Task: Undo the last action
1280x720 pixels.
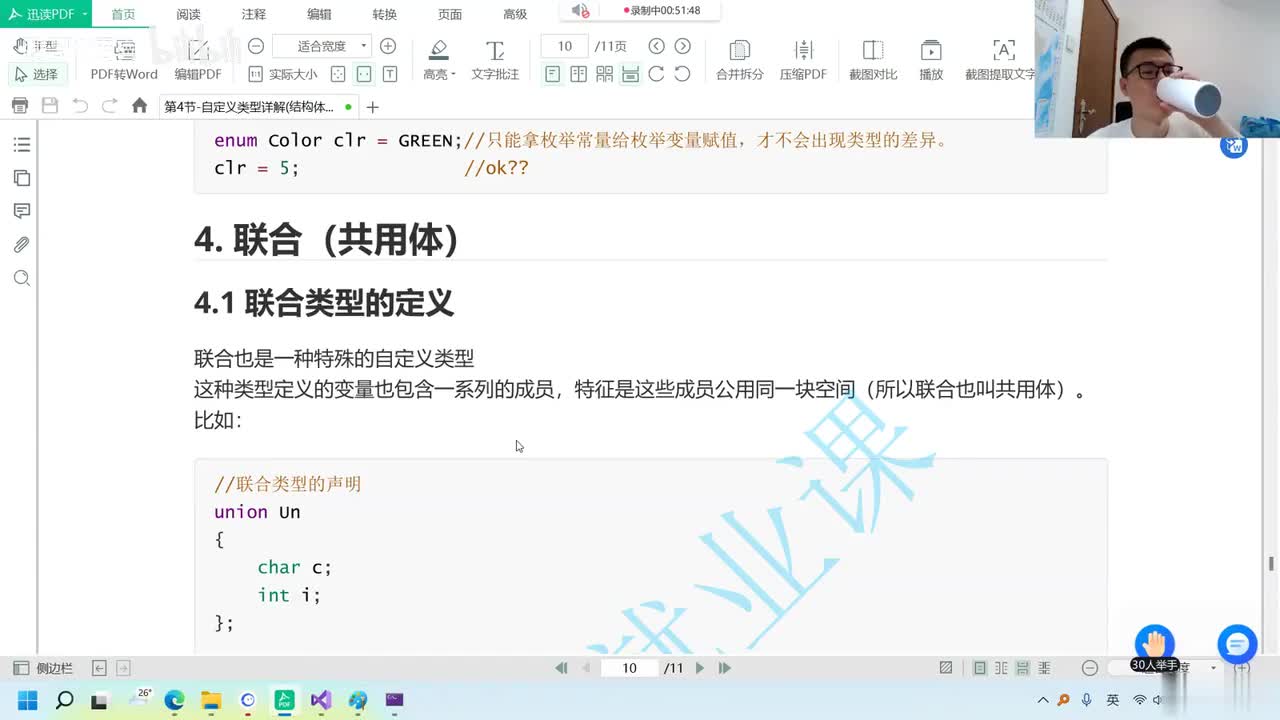Action: click(80, 106)
